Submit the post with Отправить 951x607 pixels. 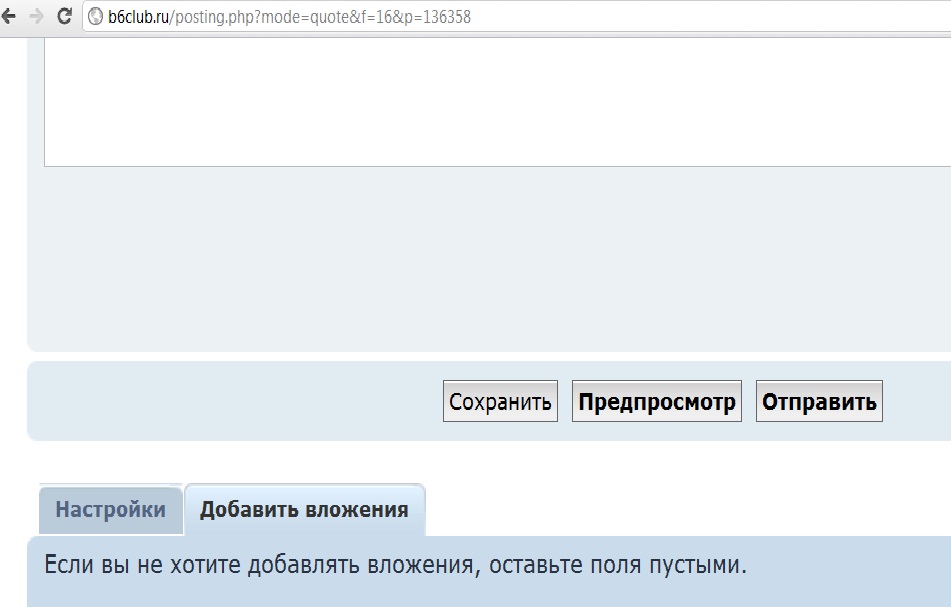tap(819, 402)
